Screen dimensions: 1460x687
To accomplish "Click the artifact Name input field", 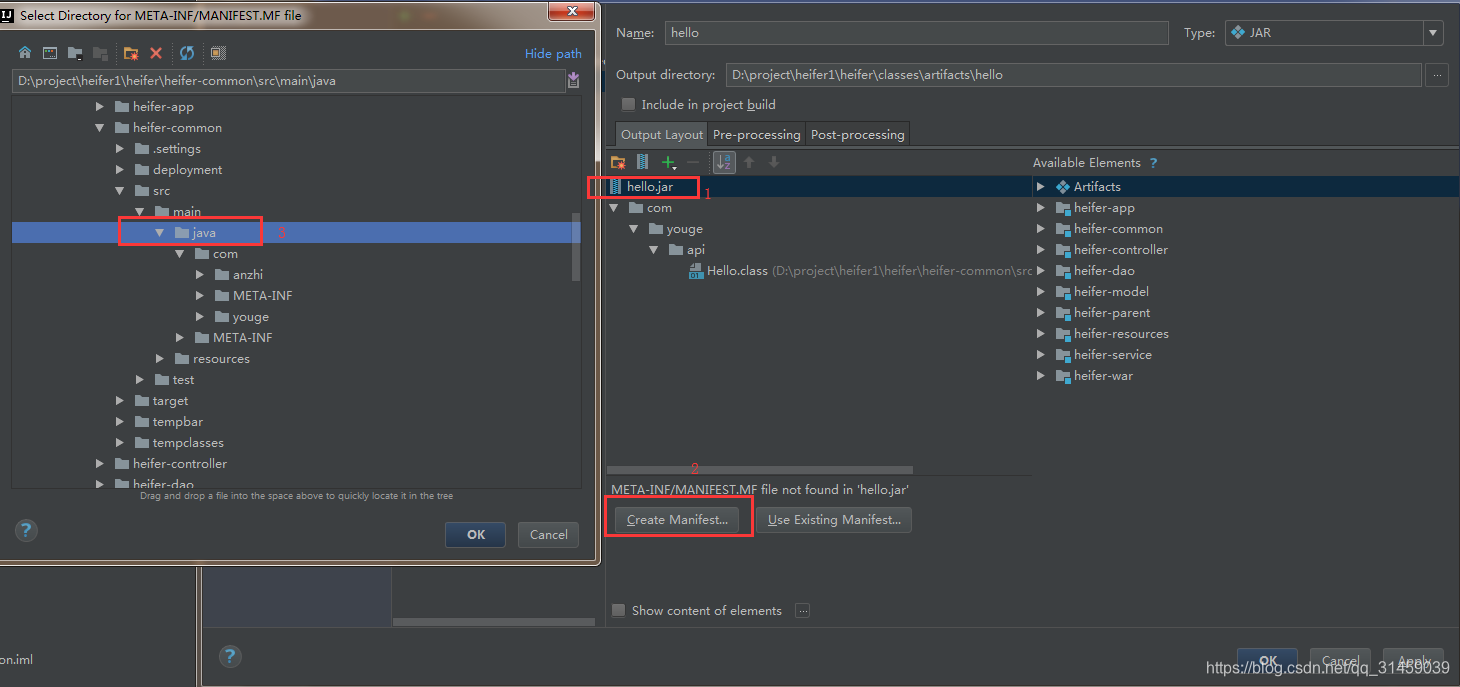I will (916, 33).
